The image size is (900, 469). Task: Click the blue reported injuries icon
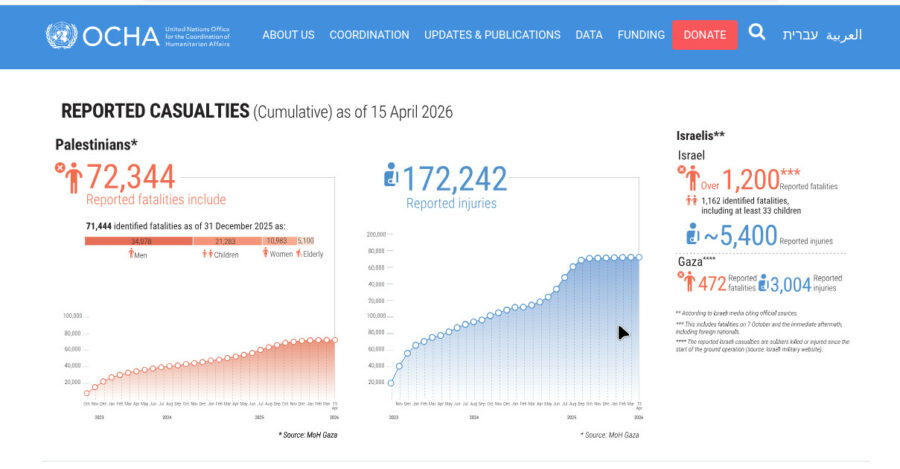(392, 177)
